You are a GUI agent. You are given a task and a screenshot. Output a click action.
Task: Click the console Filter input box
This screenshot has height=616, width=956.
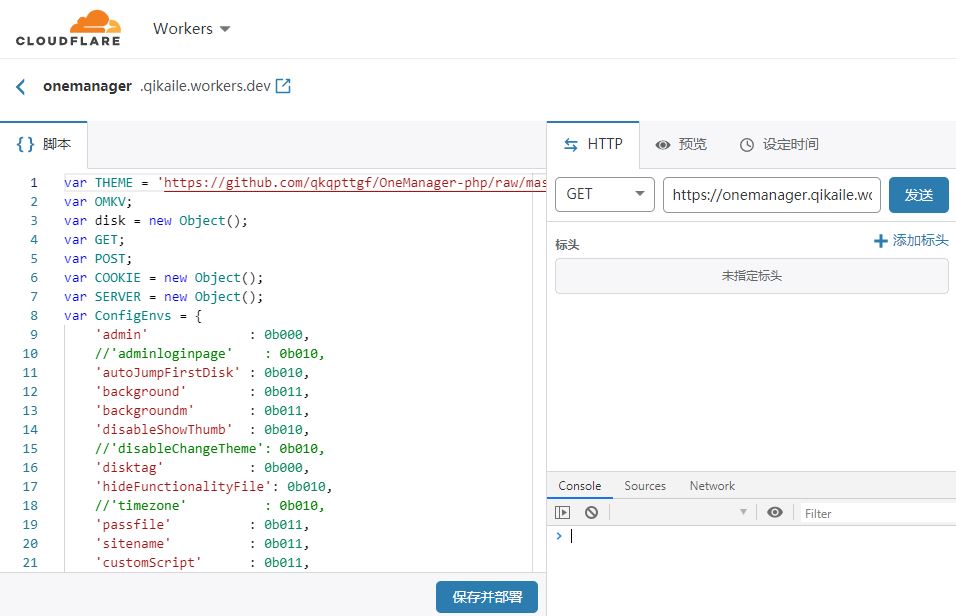pos(875,513)
